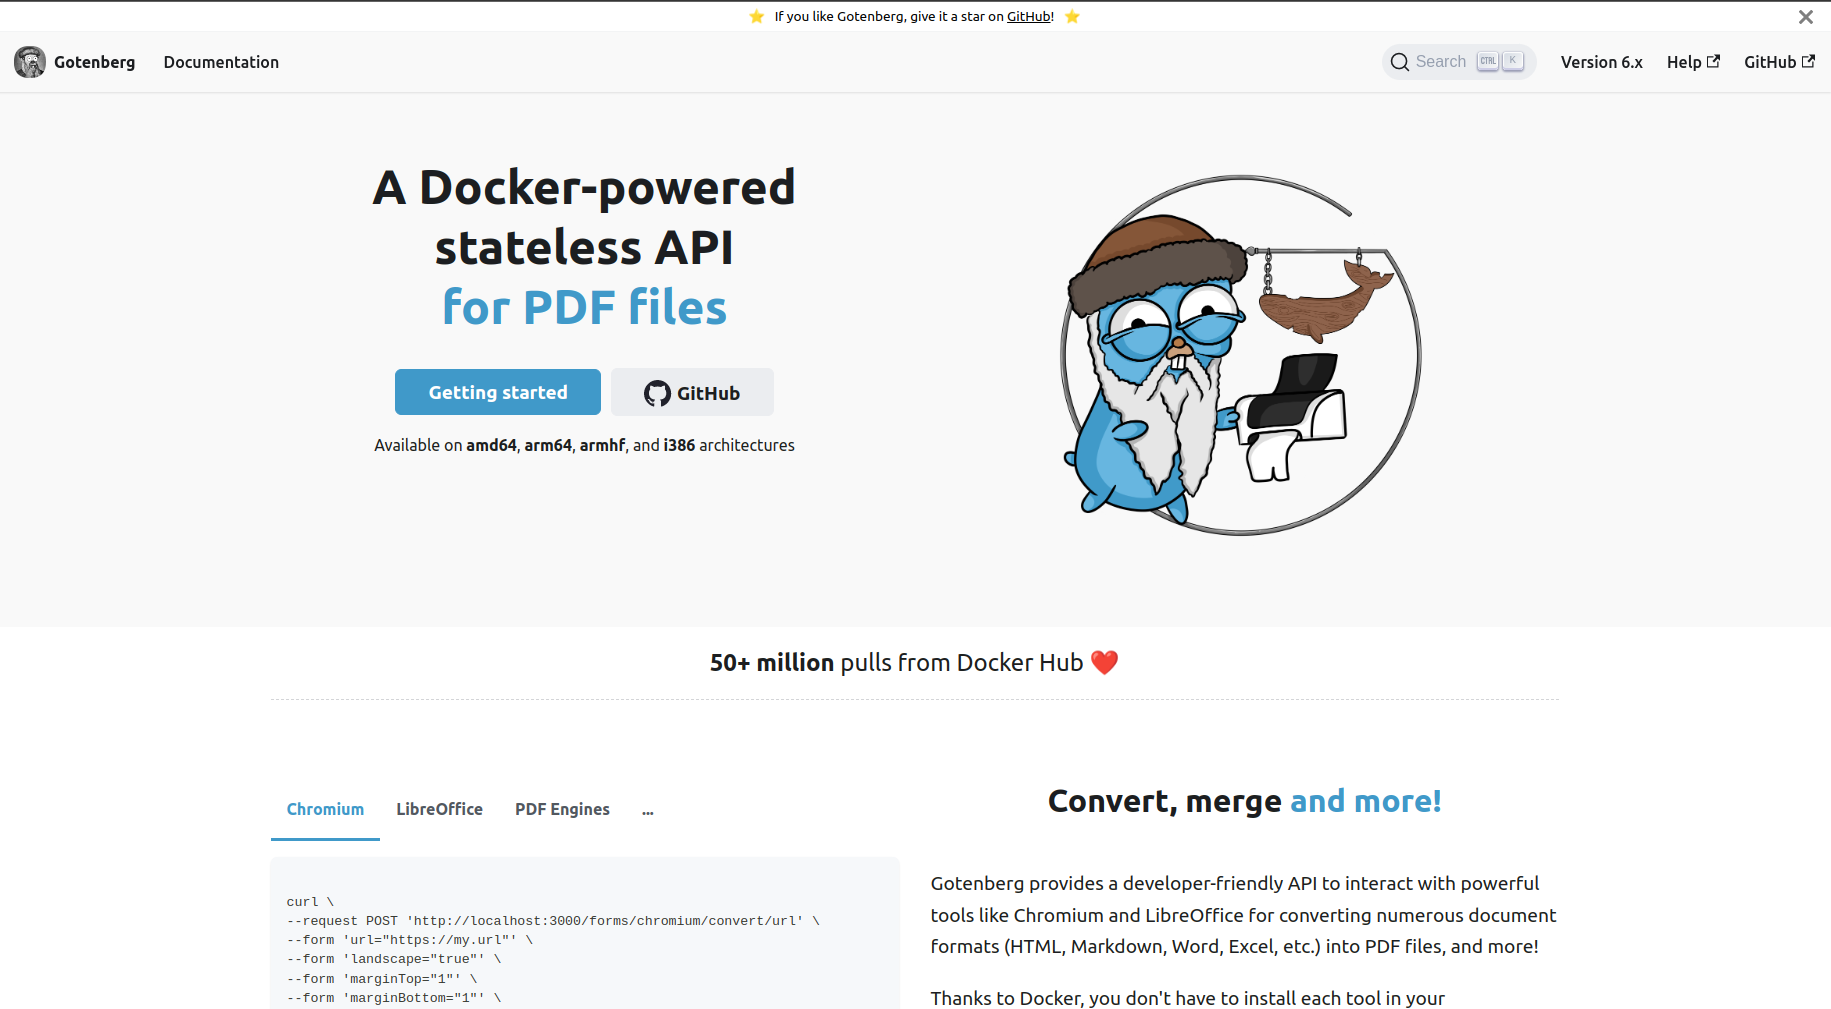Click the bearded gopher mascot illustration

(x=1240, y=356)
